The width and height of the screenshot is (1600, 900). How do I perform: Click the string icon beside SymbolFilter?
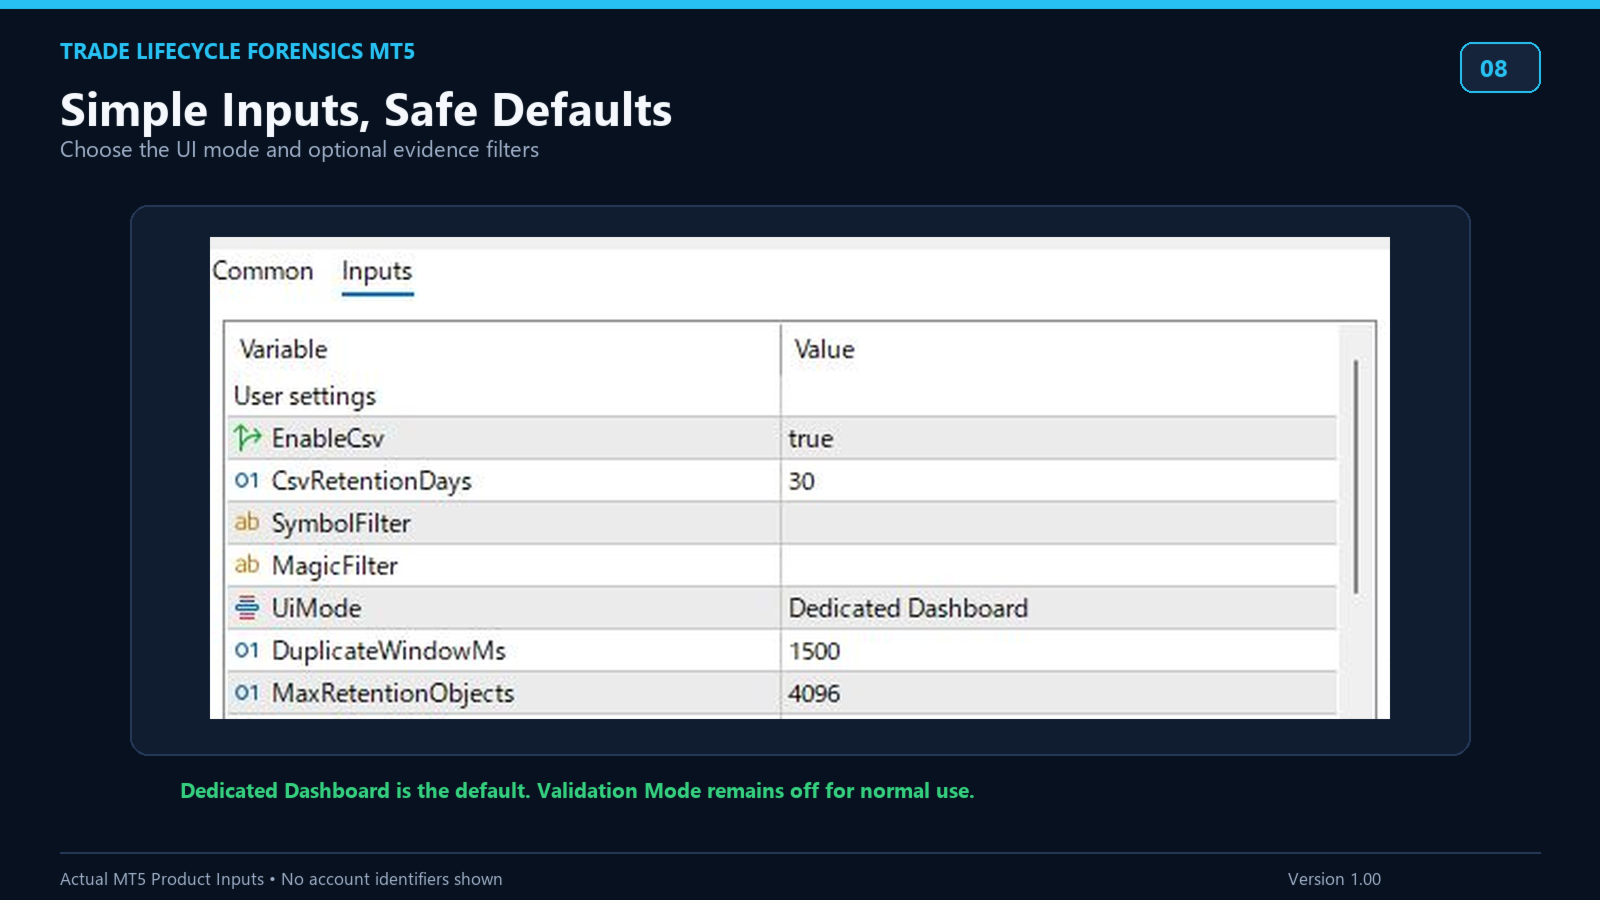click(247, 522)
